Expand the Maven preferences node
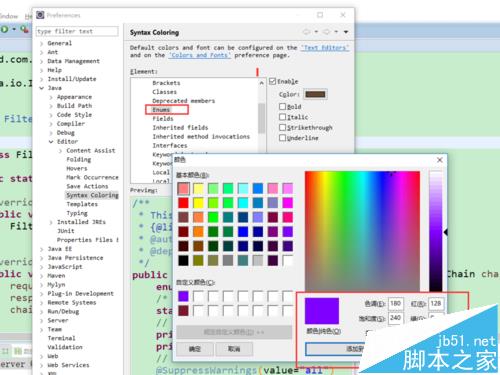 (42, 276)
